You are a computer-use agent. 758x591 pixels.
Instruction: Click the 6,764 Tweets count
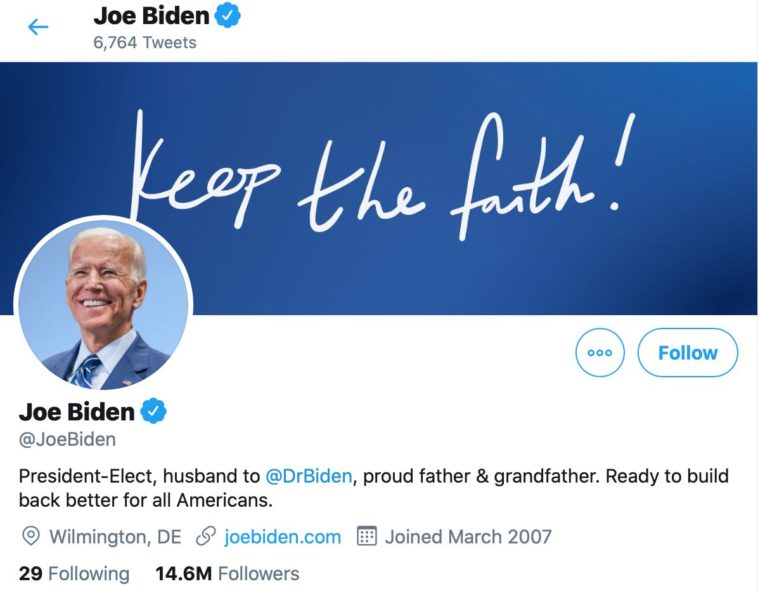pyautogui.click(x=145, y=43)
